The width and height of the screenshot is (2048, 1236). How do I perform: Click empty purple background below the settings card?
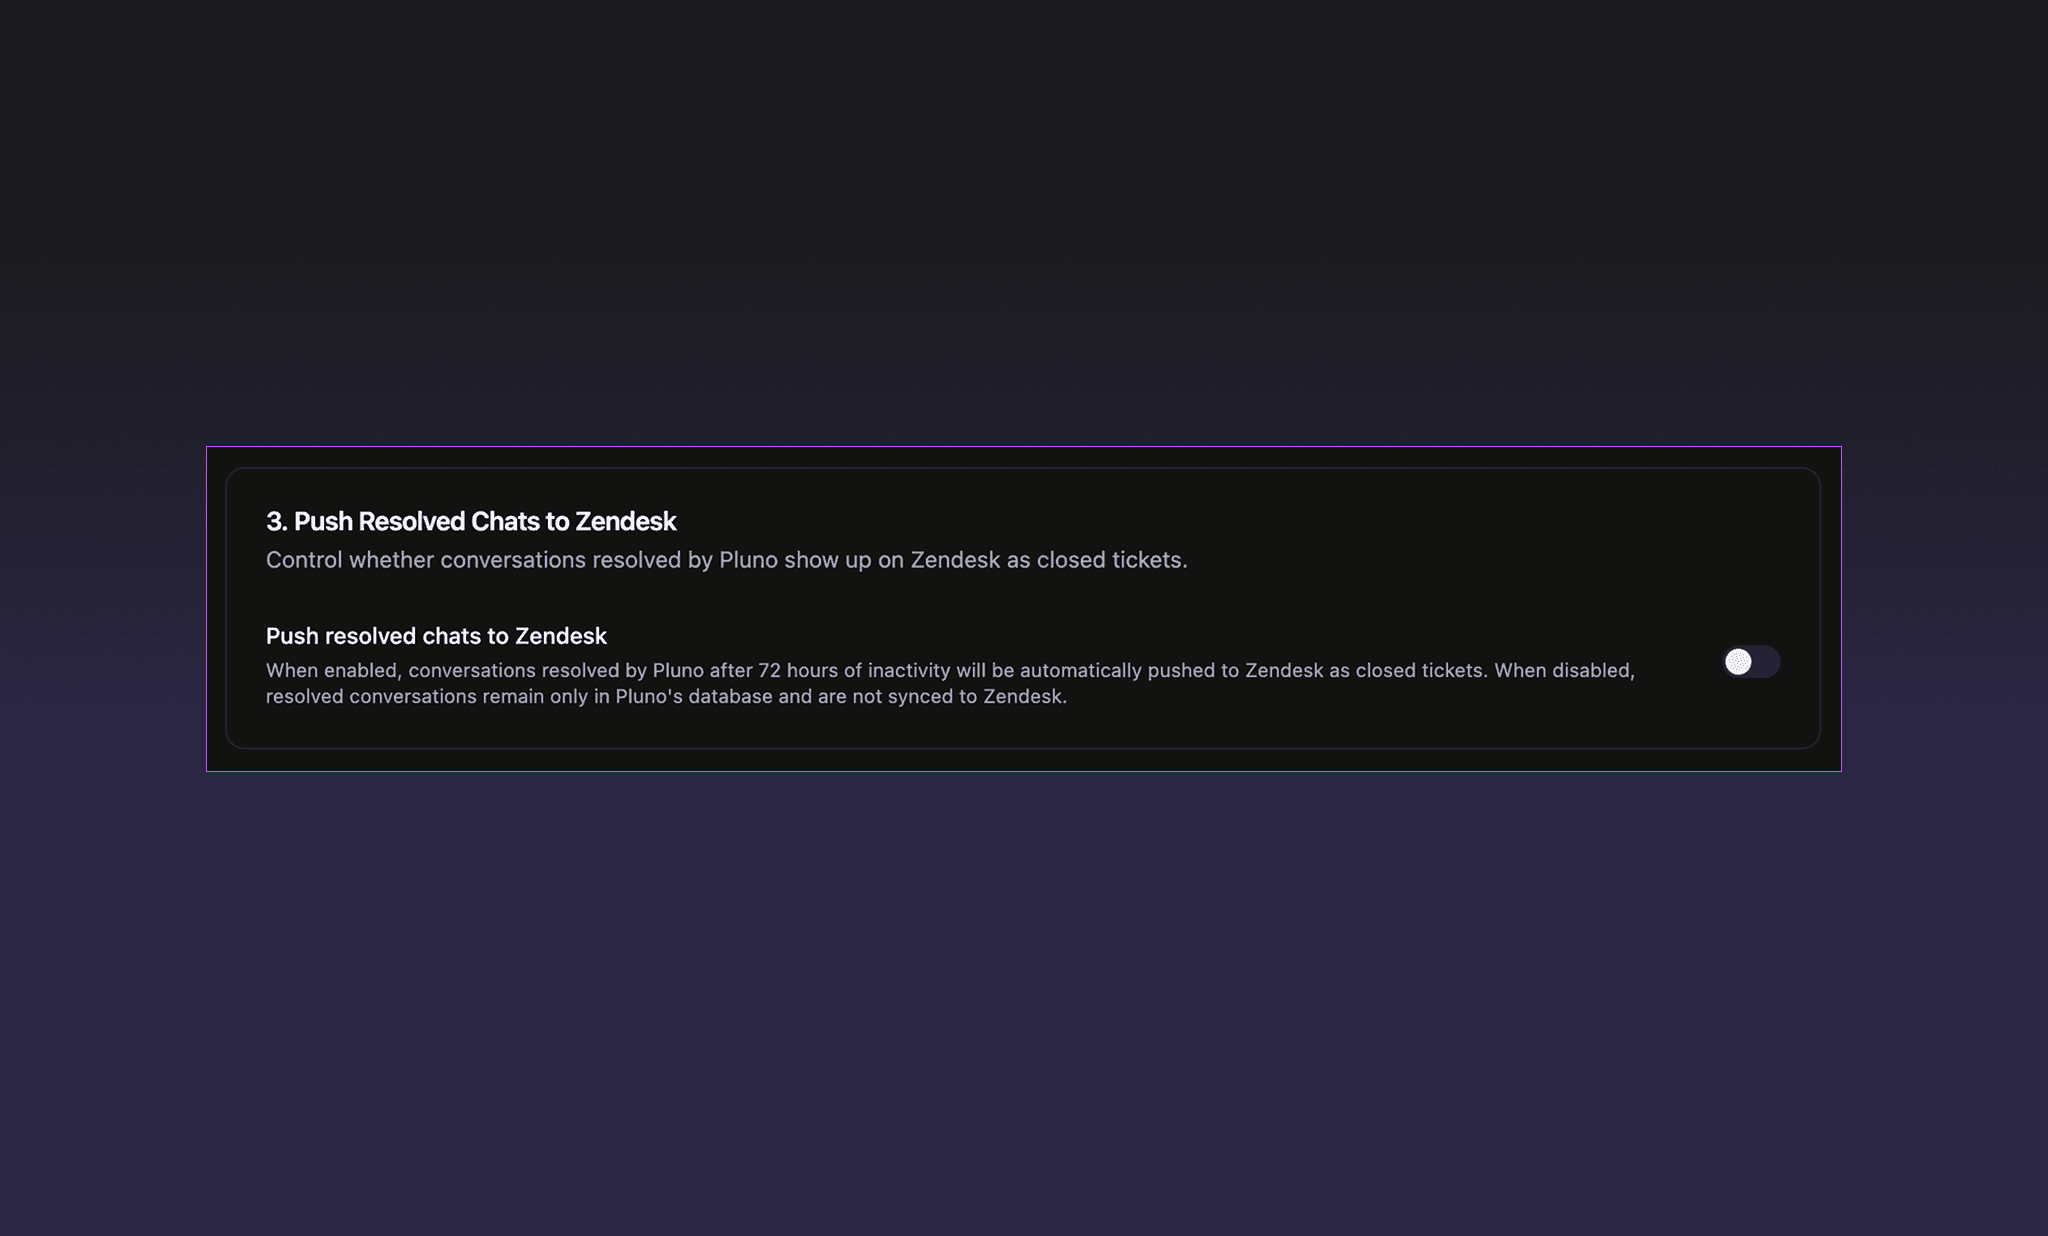[x=1024, y=1000]
